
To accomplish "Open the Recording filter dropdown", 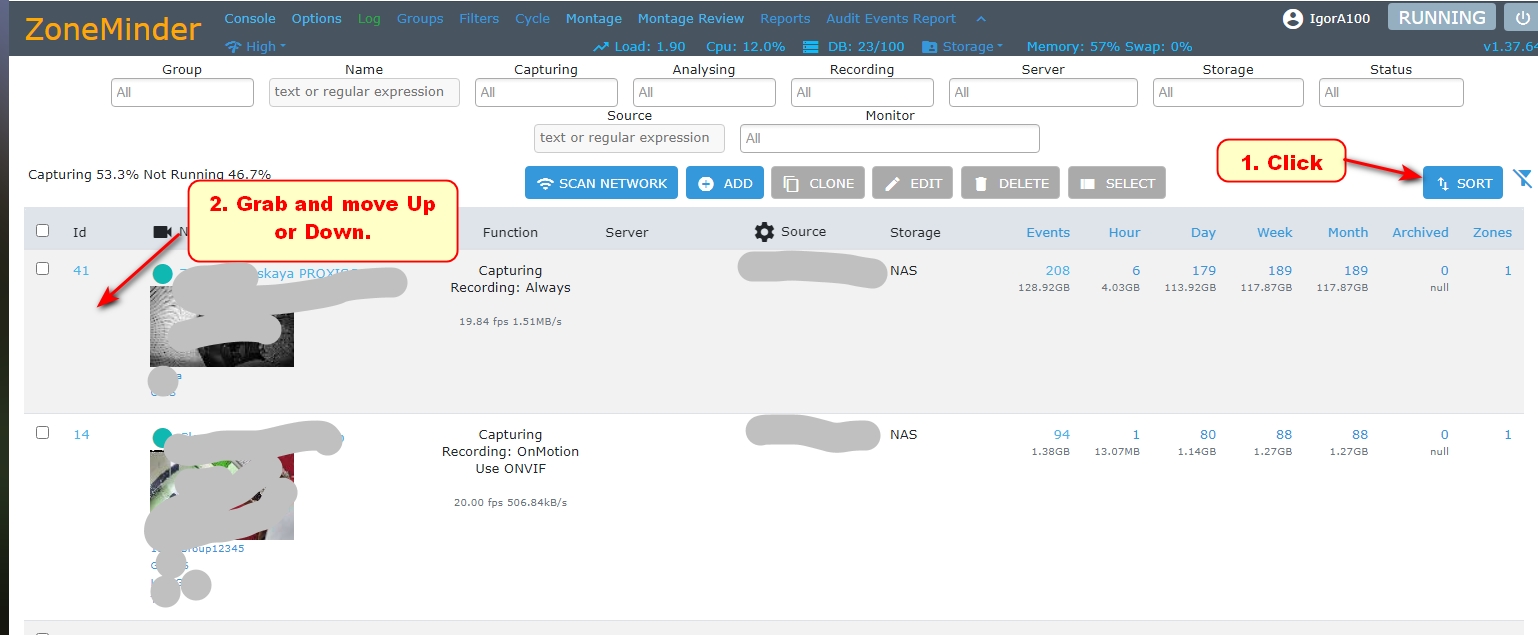I will pyautogui.click(x=862, y=92).
